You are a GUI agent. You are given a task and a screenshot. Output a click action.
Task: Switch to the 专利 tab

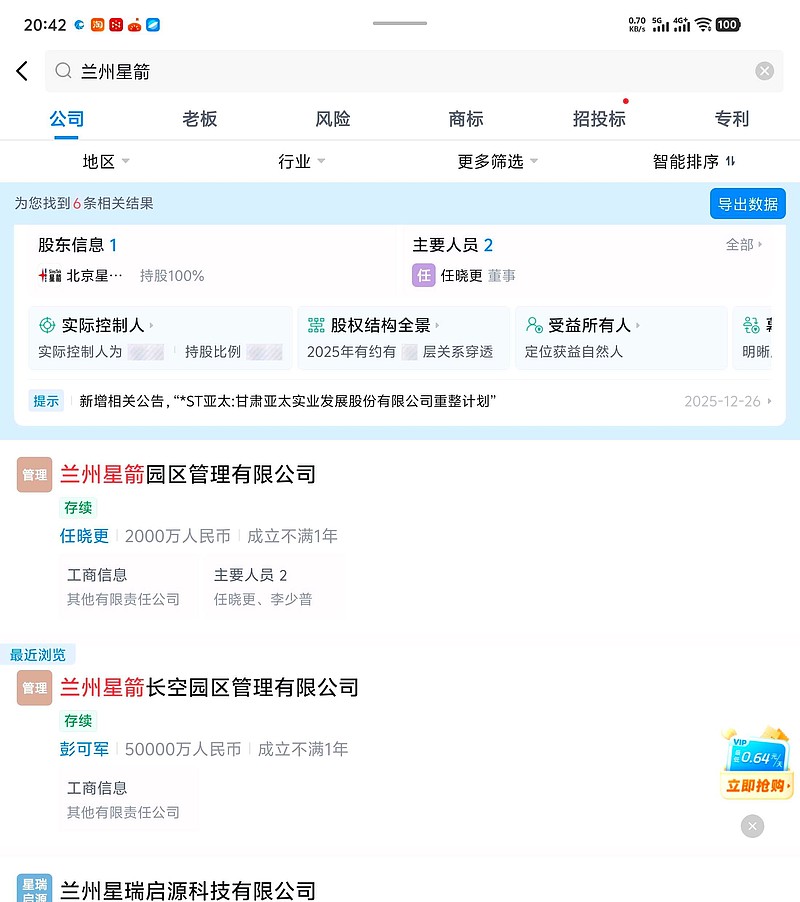point(732,119)
